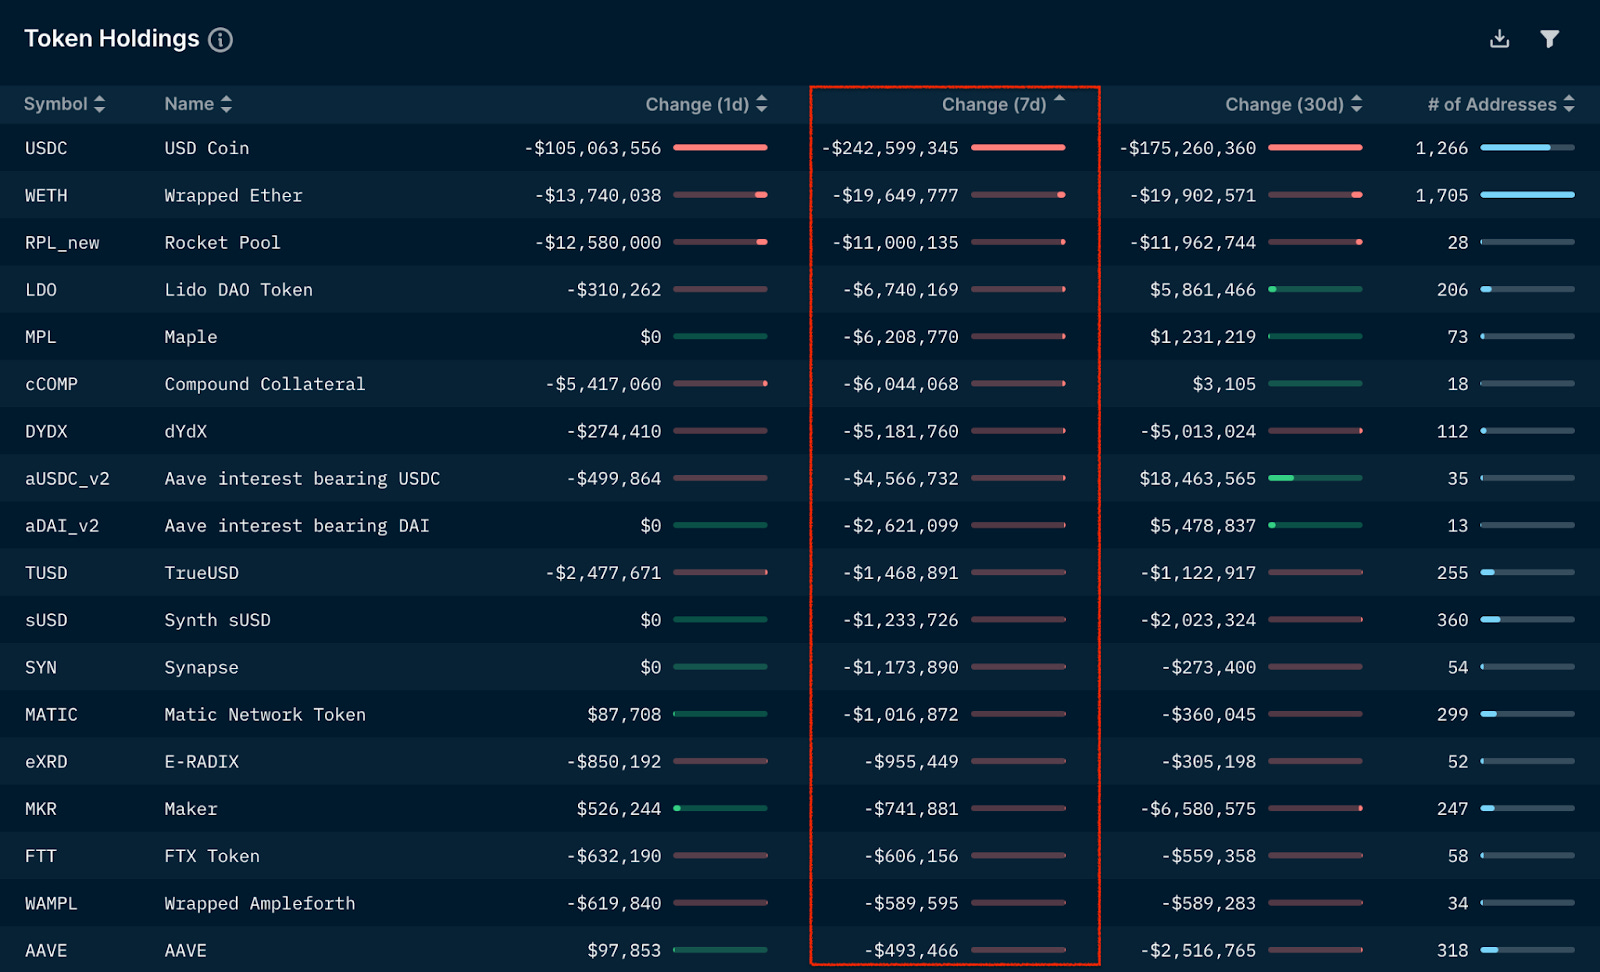Click the -$19,649,777 WETH 7d value
The image size is (1600, 972).
tap(895, 195)
